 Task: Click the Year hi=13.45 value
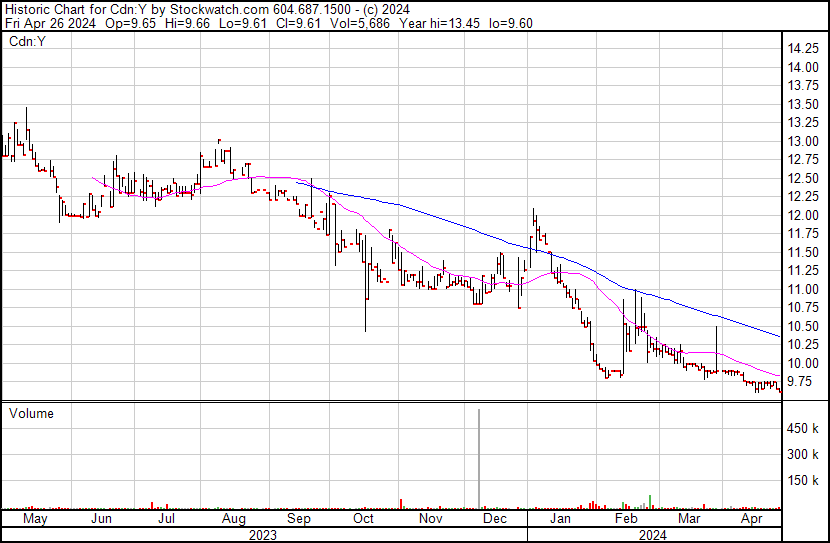click(439, 23)
